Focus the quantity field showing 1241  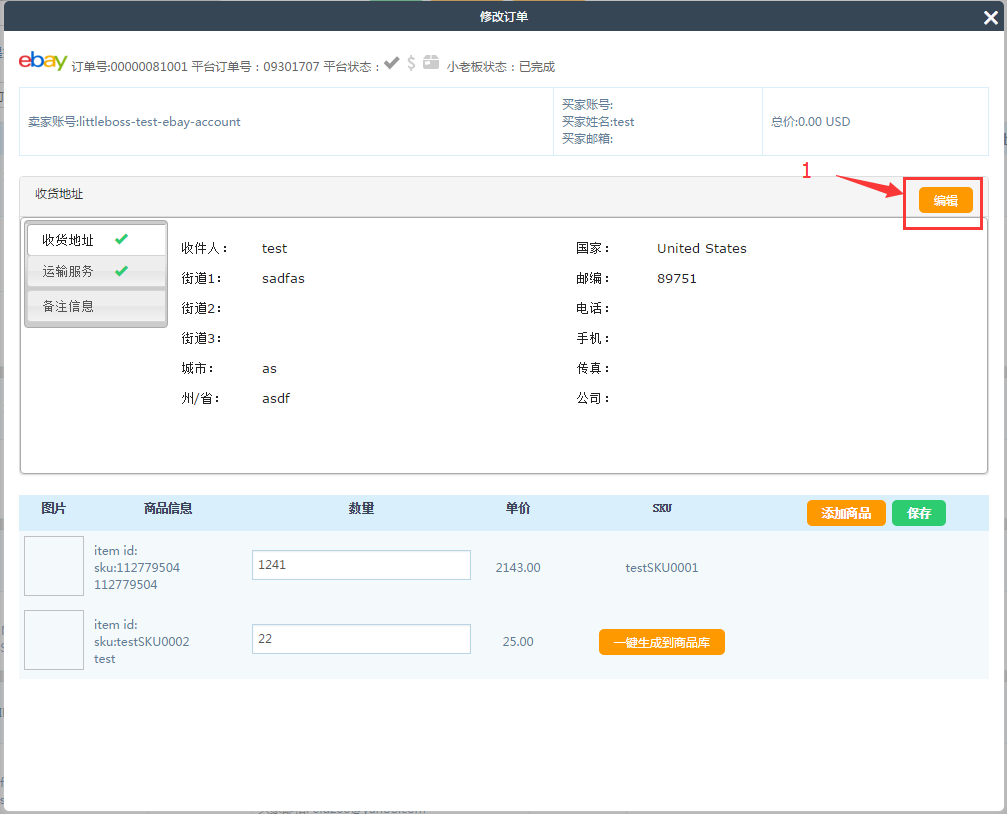point(360,565)
